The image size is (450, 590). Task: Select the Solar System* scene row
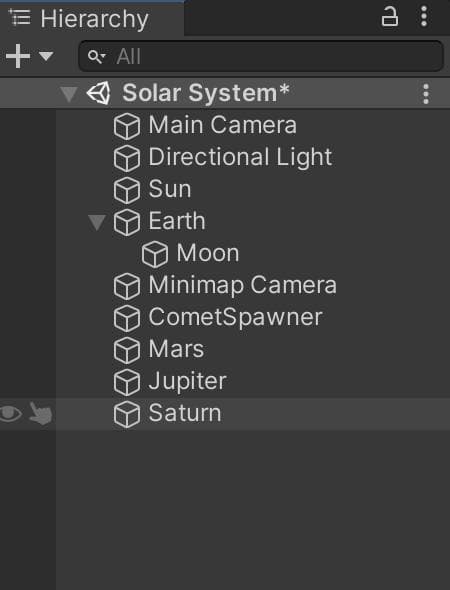point(225,93)
